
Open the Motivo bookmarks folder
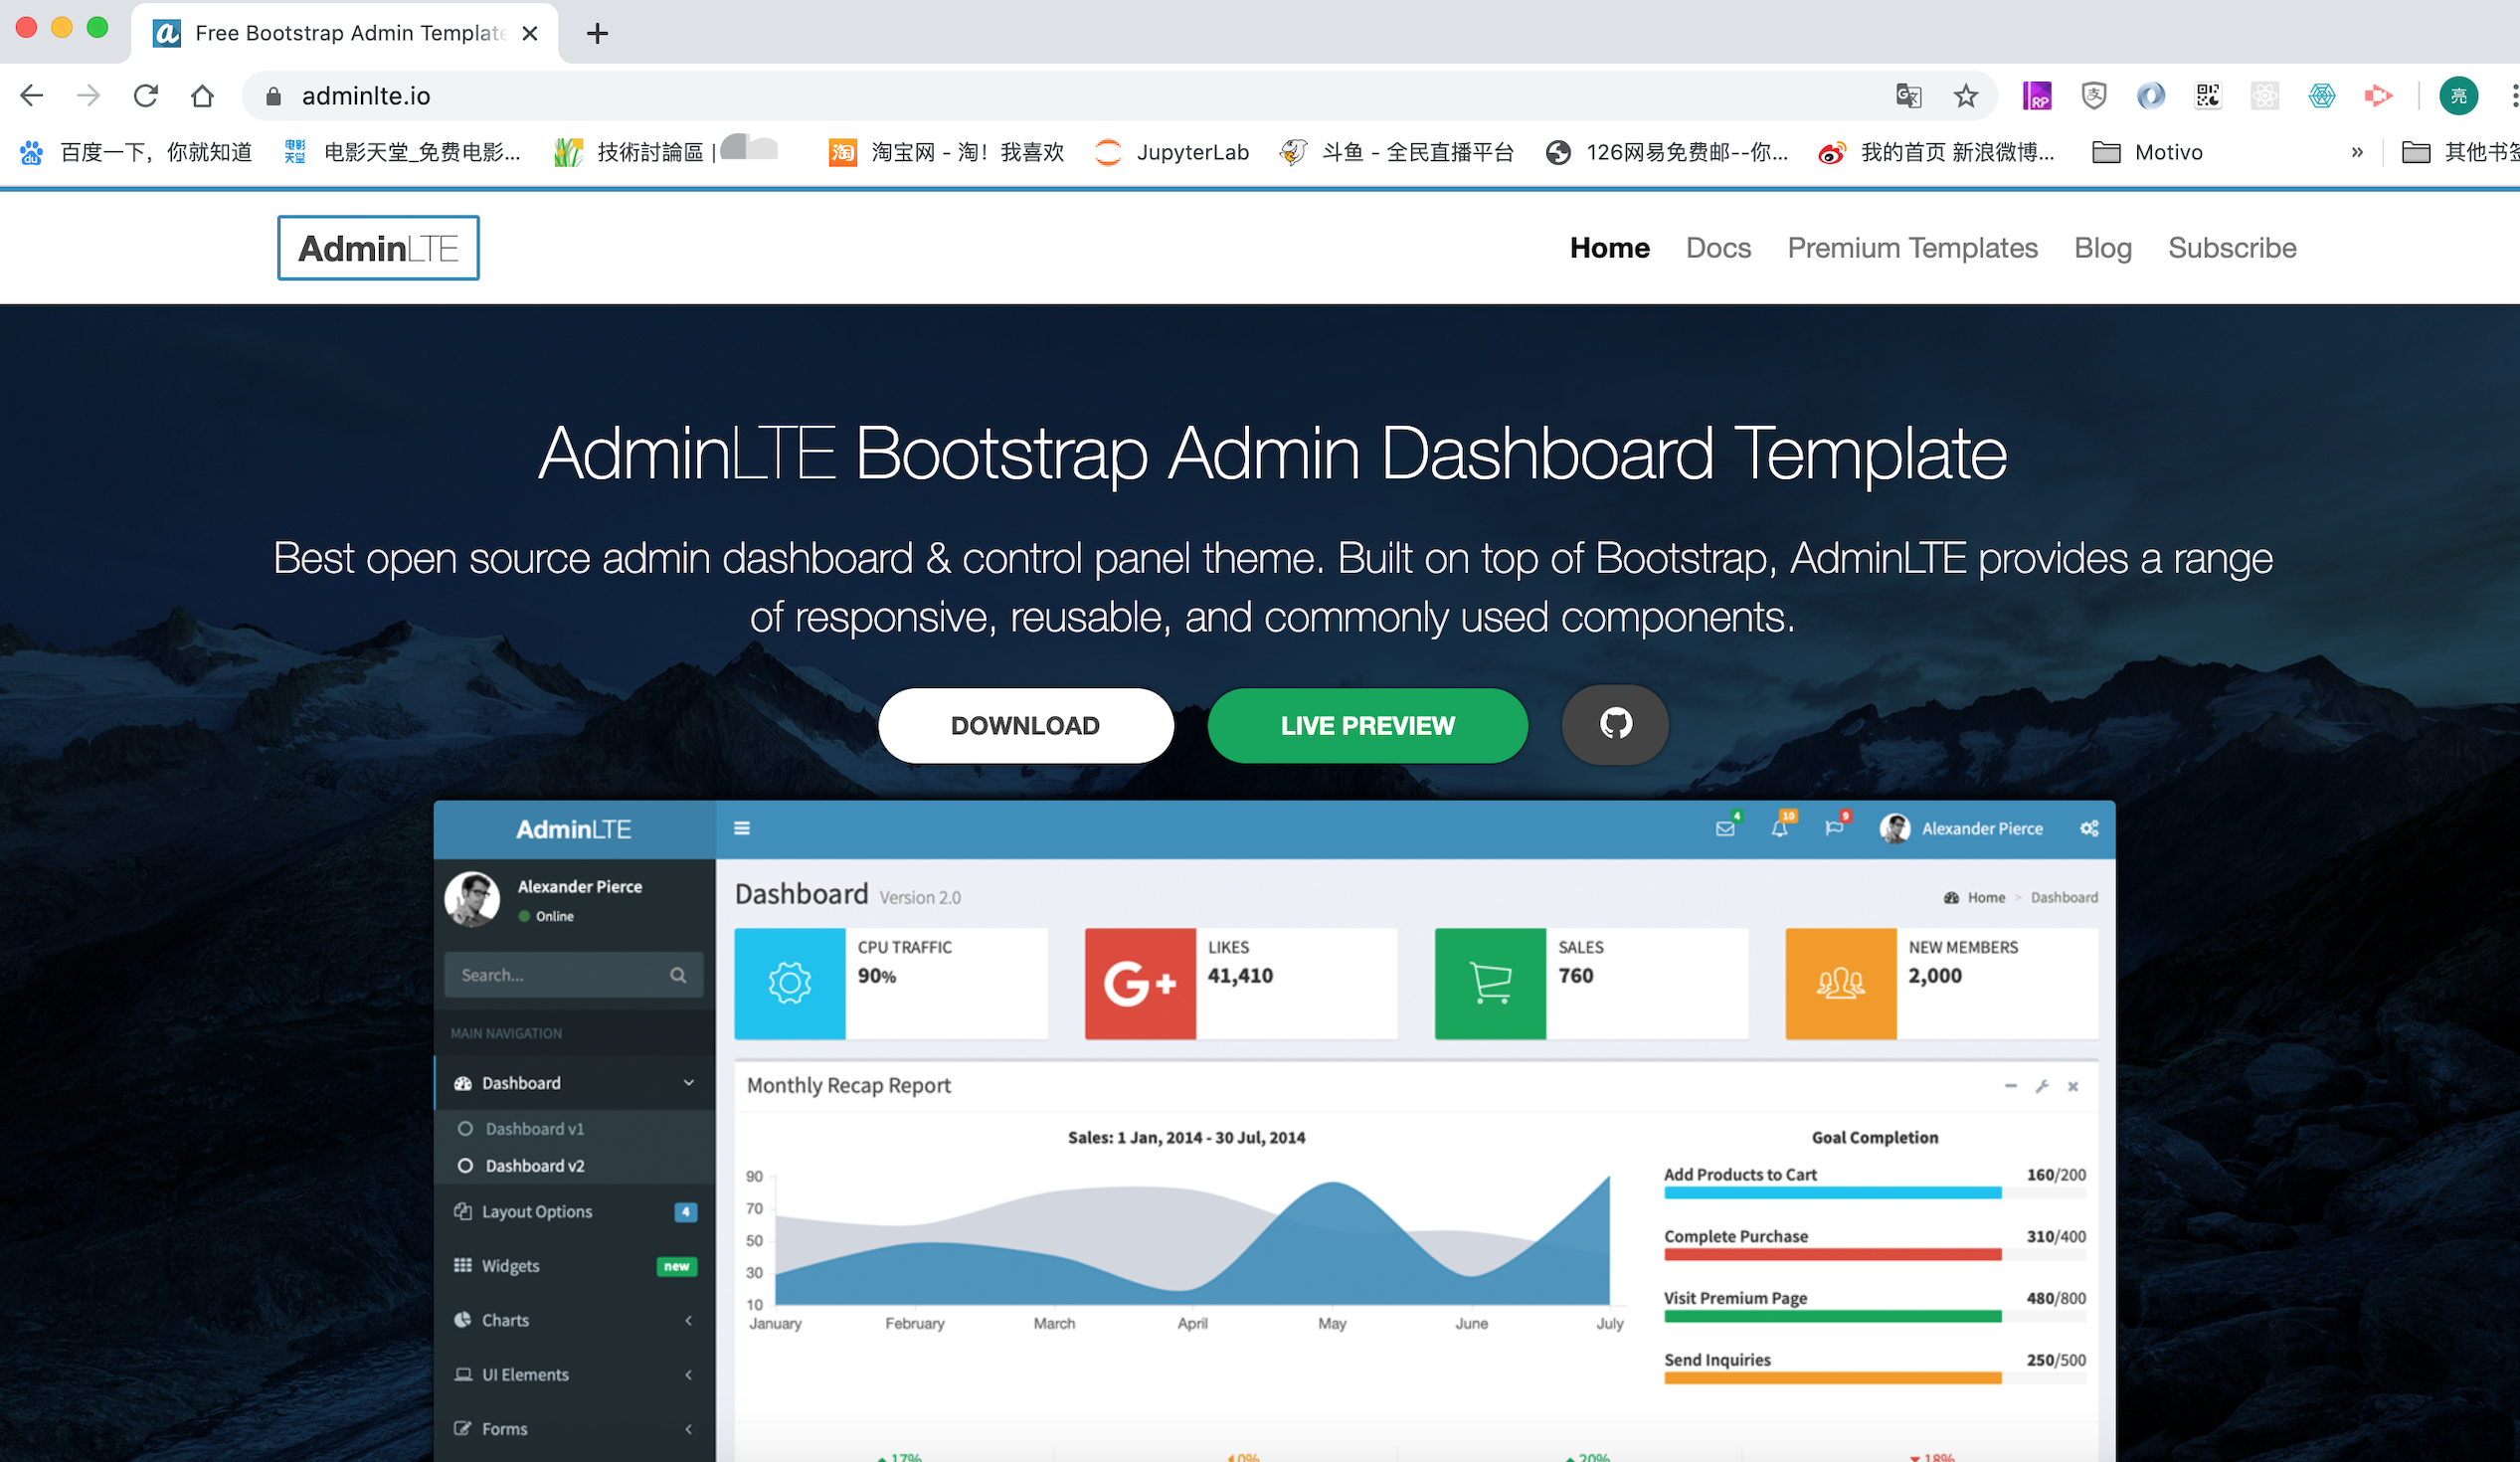point(2148,152)
